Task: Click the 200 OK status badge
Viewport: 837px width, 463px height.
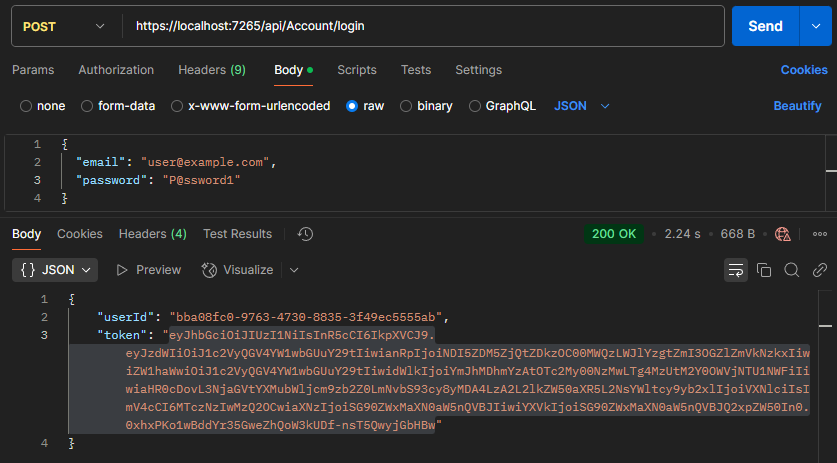Action: coord(614,234)
